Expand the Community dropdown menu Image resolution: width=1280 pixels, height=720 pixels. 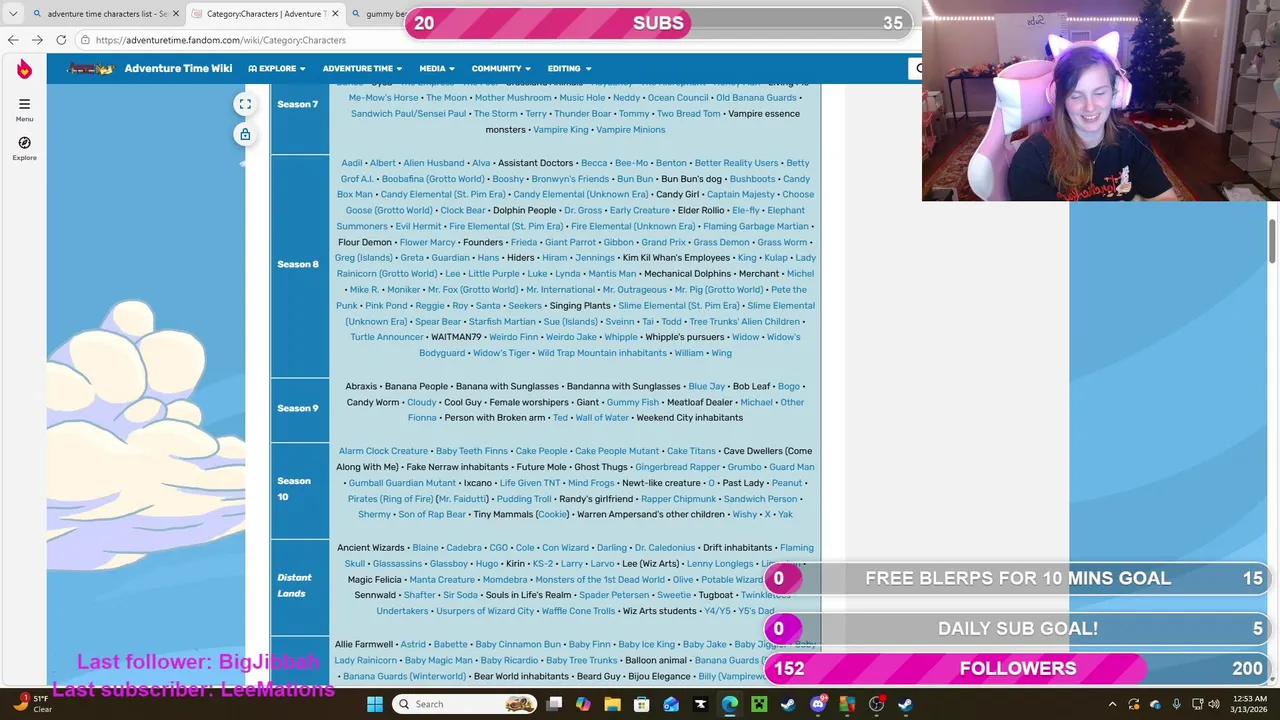click(501, 68)
